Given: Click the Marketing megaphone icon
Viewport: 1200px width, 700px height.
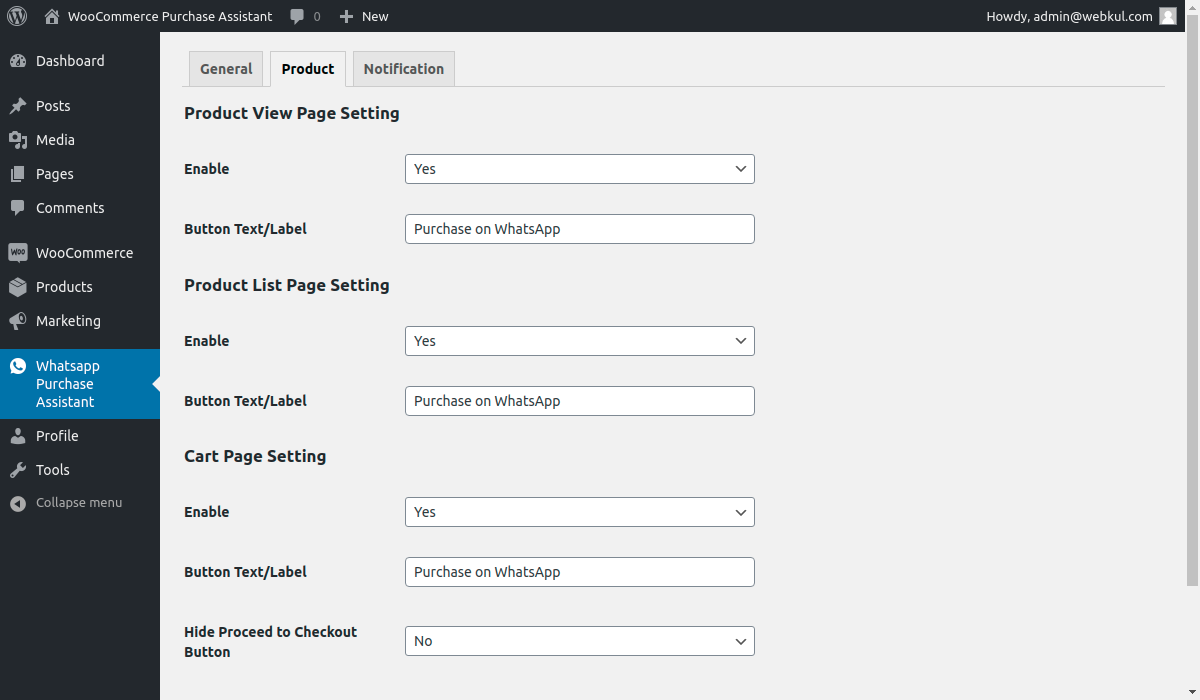Looking at the screenshot, I should click(x=18, y=321).
